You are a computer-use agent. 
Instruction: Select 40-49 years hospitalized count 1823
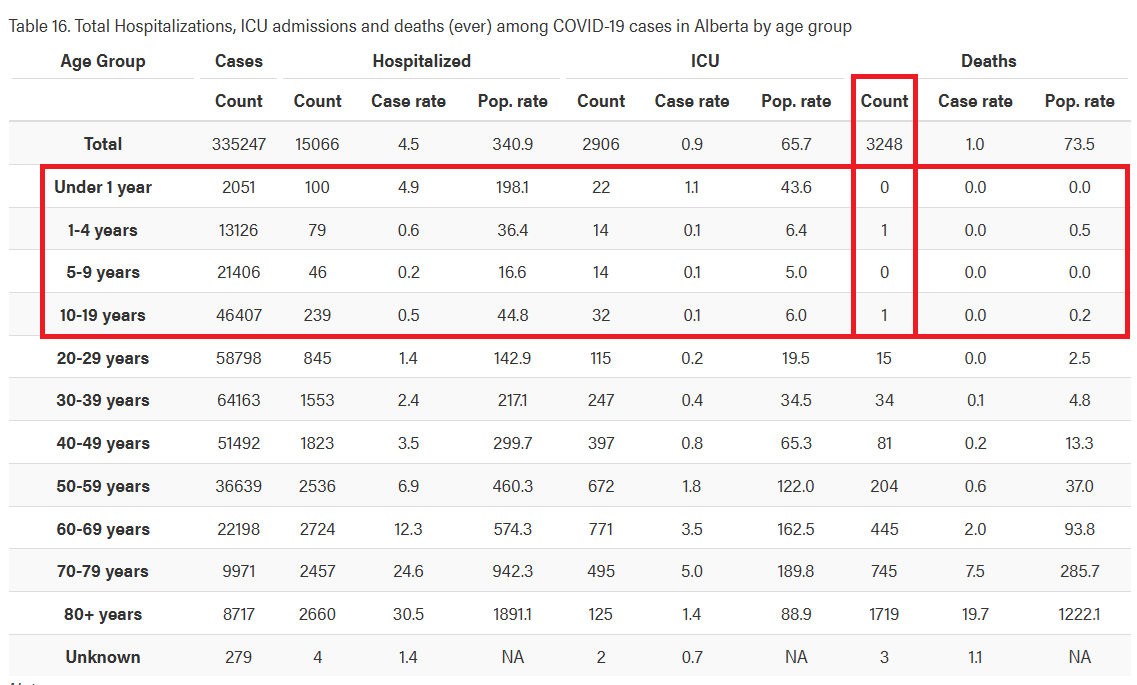pos(317,443)
